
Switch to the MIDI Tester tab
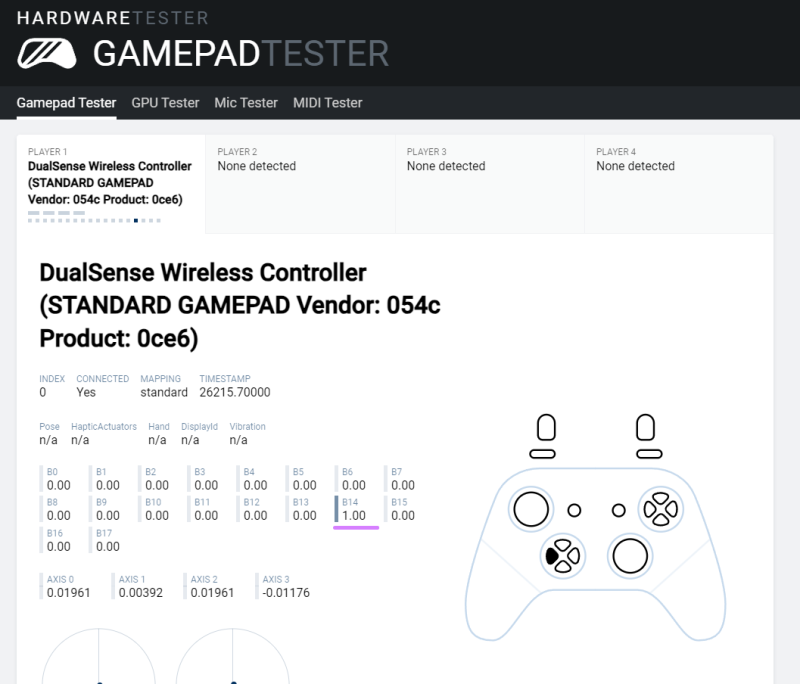(328, 103)
